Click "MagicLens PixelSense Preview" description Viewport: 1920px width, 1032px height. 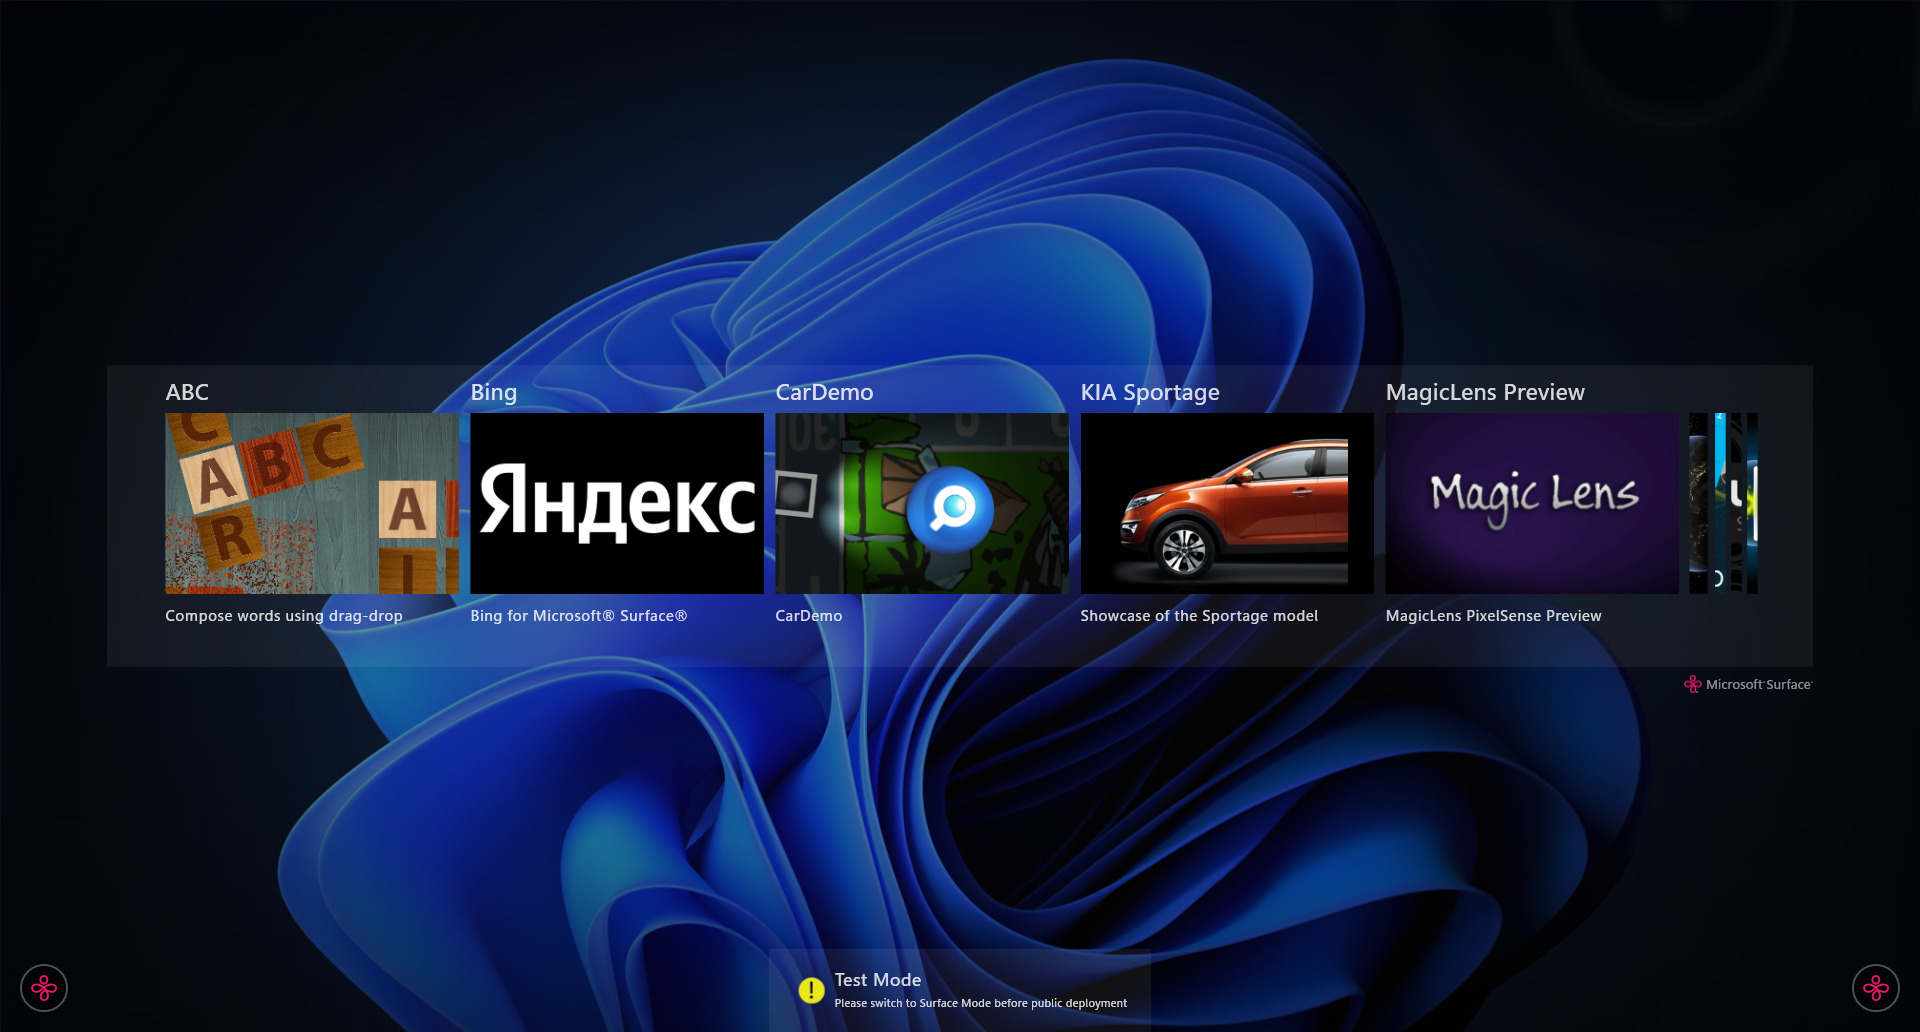click(1494, 616)
